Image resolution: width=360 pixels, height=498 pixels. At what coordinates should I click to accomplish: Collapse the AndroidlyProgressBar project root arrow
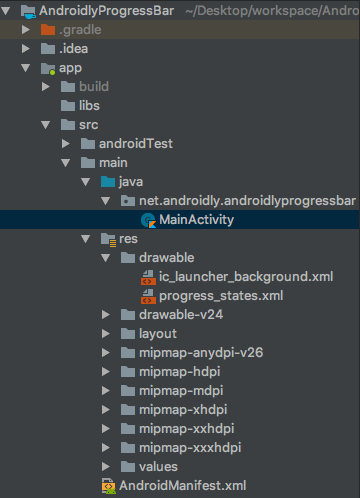tap(6, 11)
